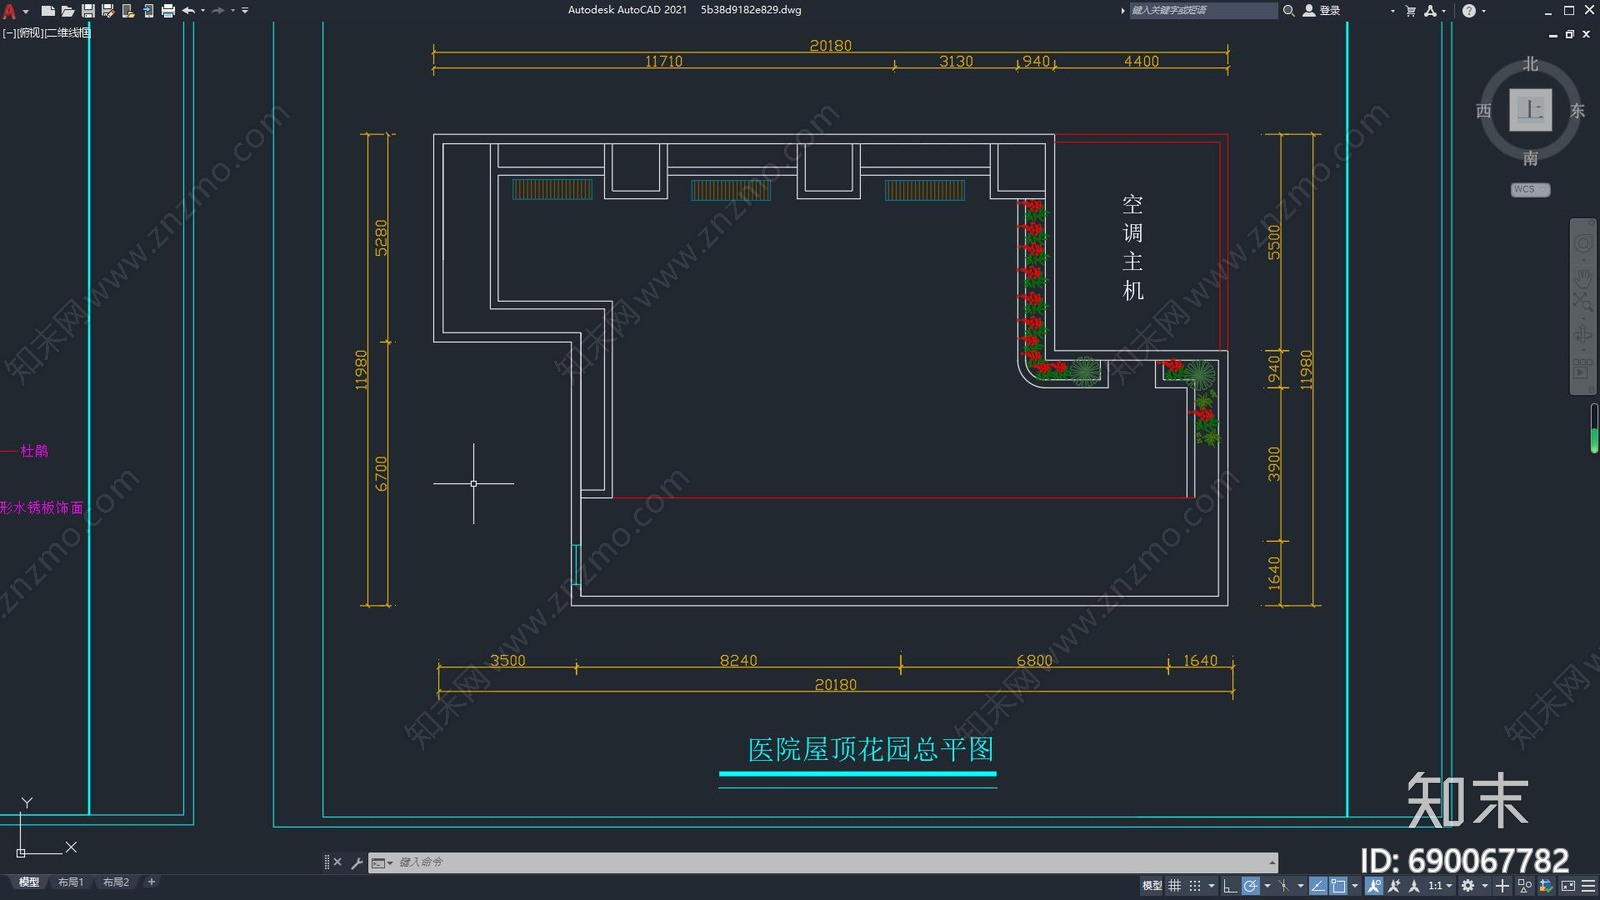The image size is (1600, 900).
Task: Open viewport controls [-] menu
Action: pyautogui.click(x=9, y=33)
